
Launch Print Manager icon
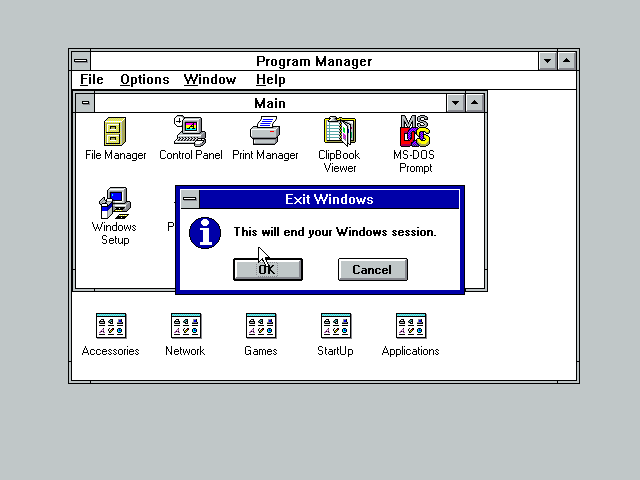coord(265,131)
